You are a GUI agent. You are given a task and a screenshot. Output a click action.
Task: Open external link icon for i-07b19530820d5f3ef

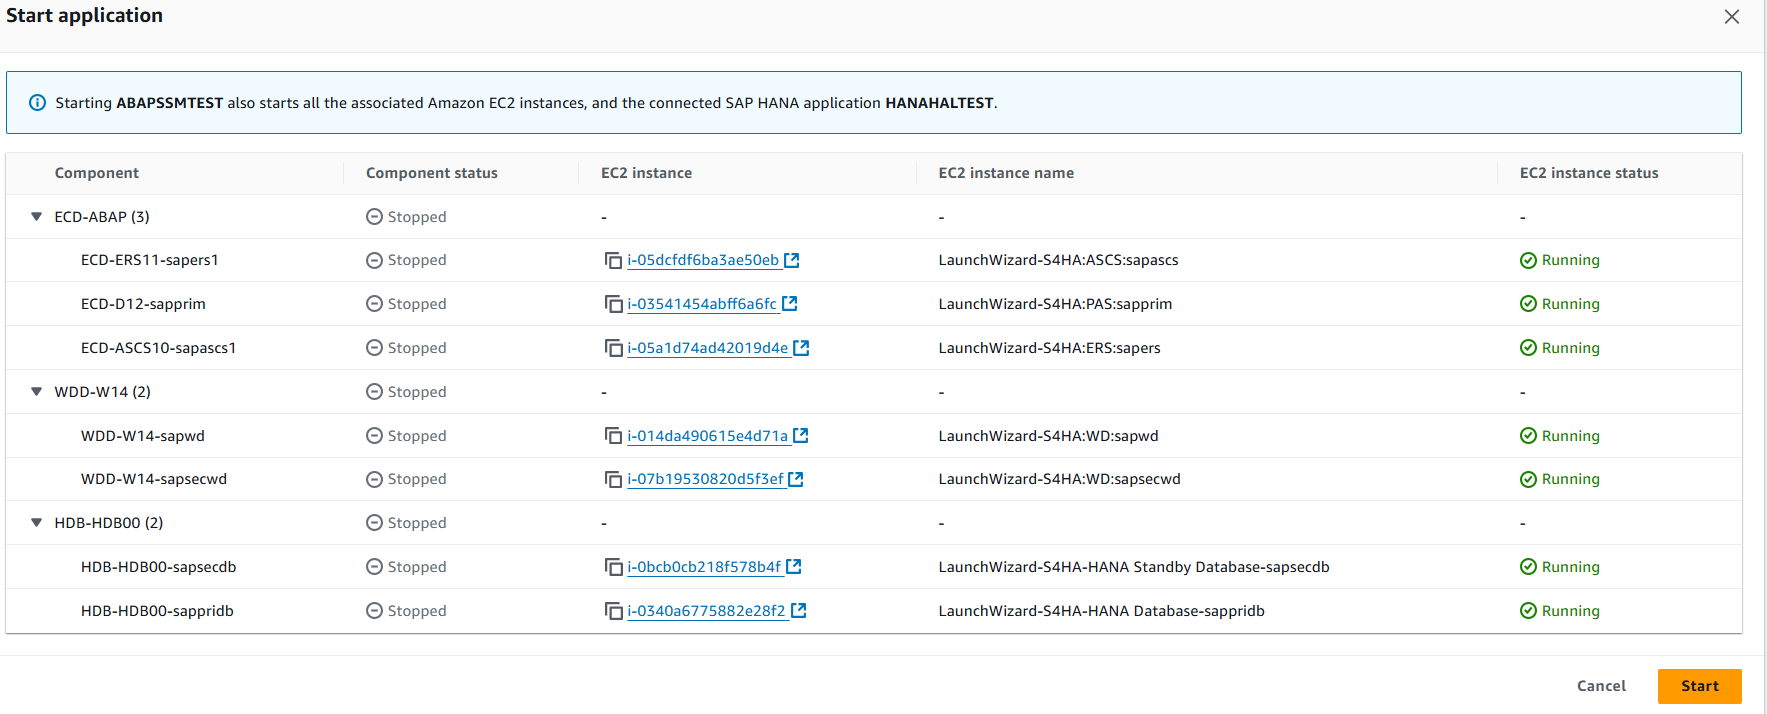coord(796,479)
